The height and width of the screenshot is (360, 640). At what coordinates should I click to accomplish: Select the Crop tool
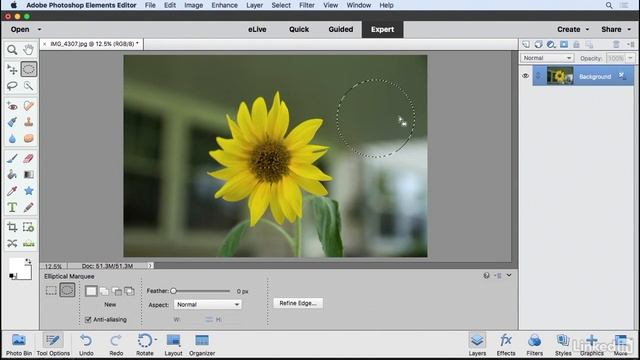12,227
